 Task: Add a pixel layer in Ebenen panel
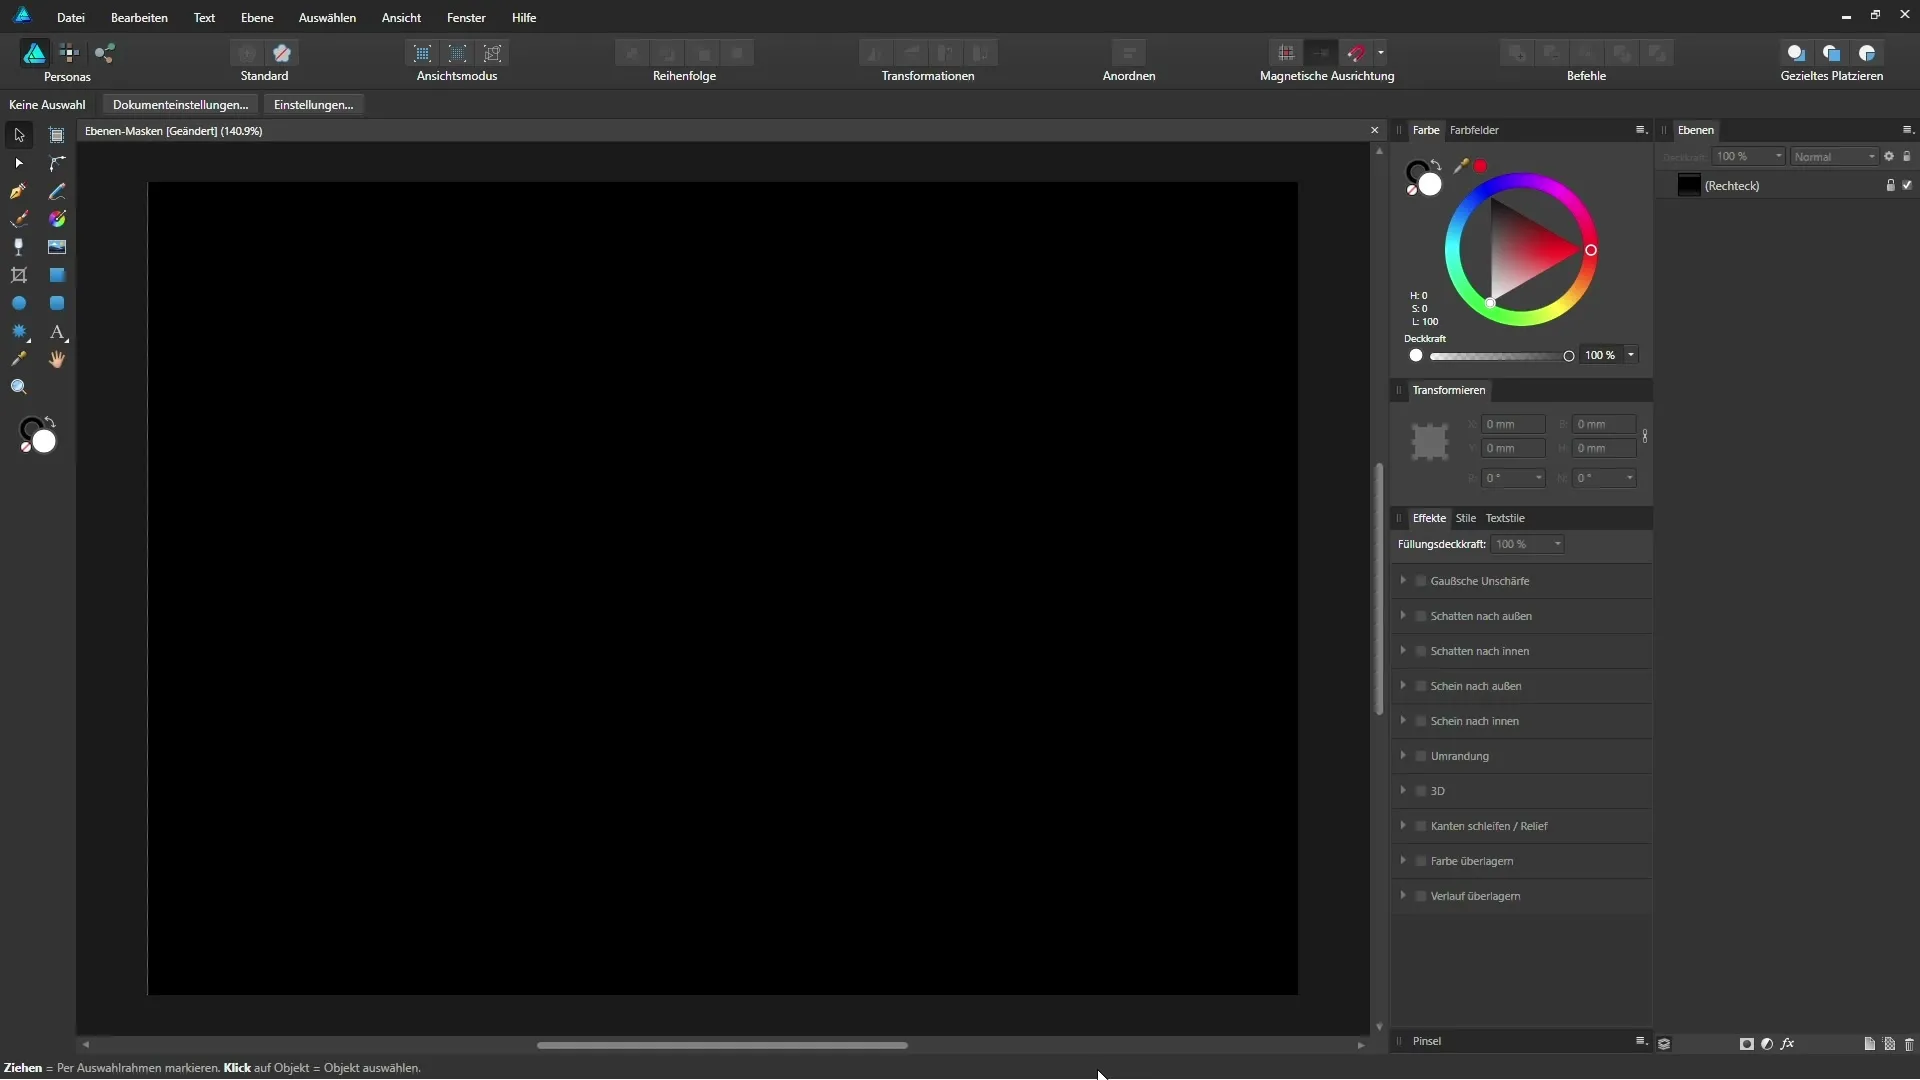click(x=1889, y=1044)
